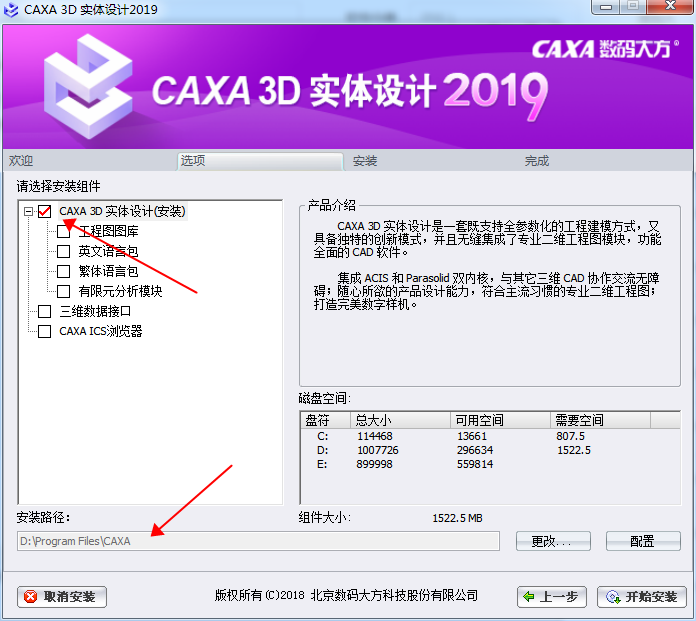Start installation with 开始安装 button

coord(642,597)
